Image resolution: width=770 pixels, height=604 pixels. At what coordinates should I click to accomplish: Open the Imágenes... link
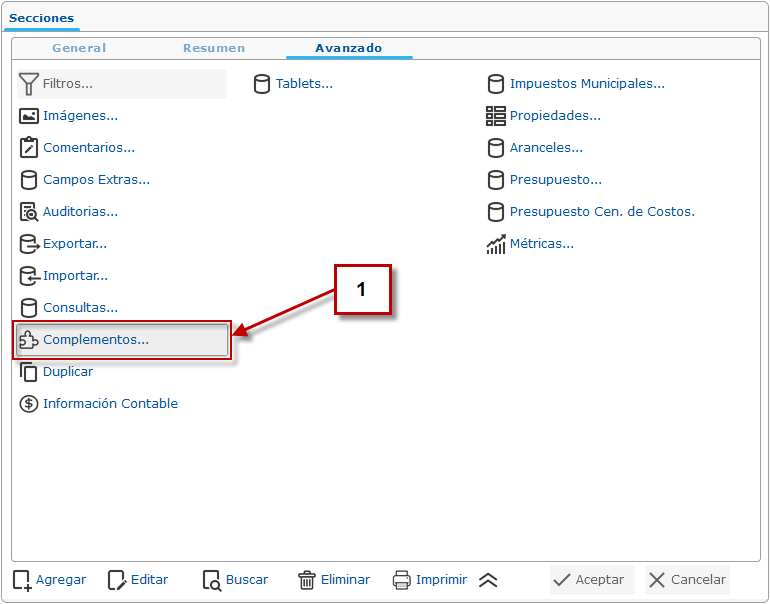(x=81, y=116)
